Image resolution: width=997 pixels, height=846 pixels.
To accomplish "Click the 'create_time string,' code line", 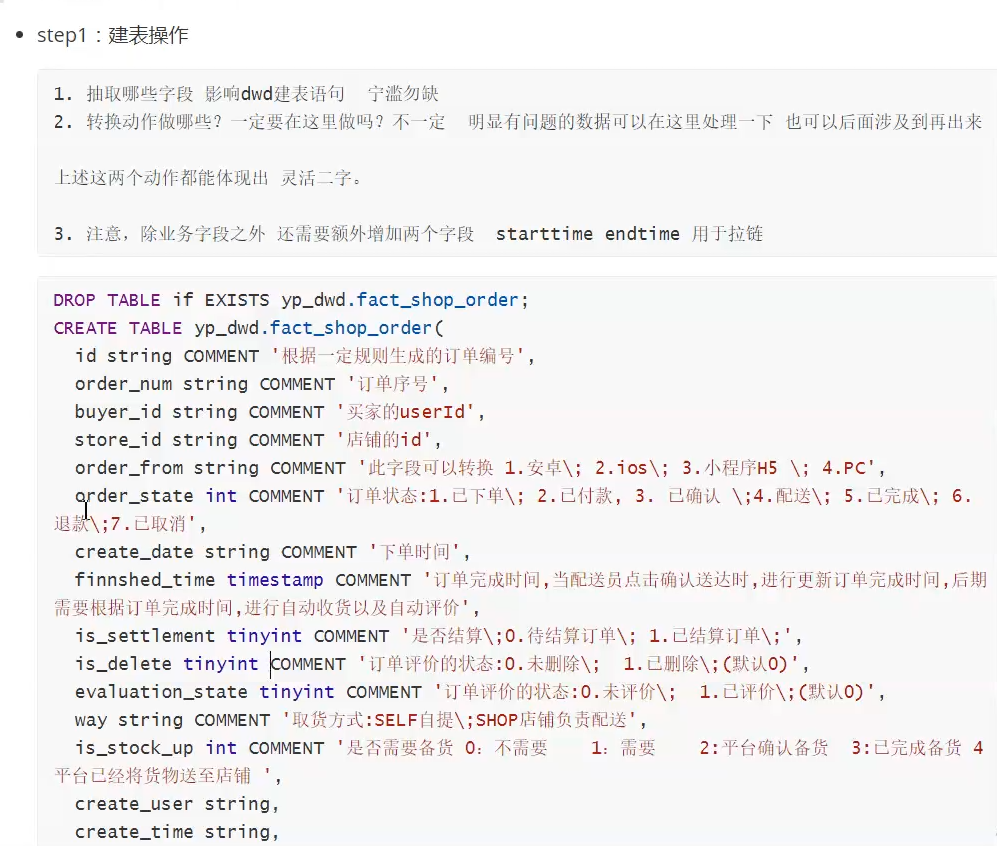I will click(177, 831).
